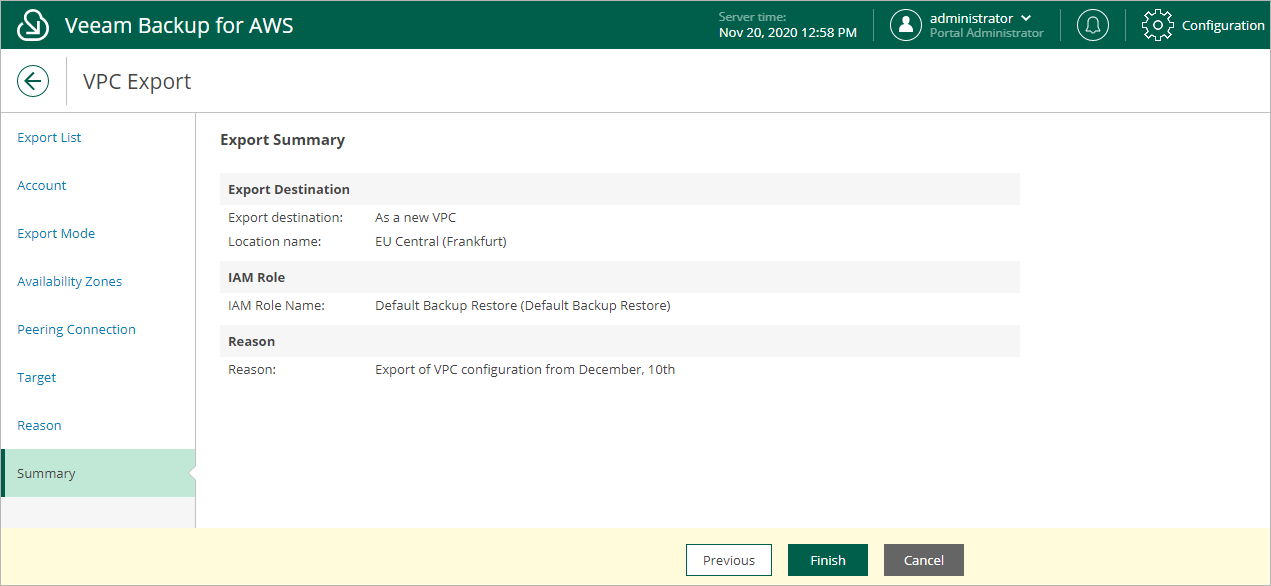The image size is (1271, 586).
Task: Open the Availability Zones step
Action: pos(69,281)
